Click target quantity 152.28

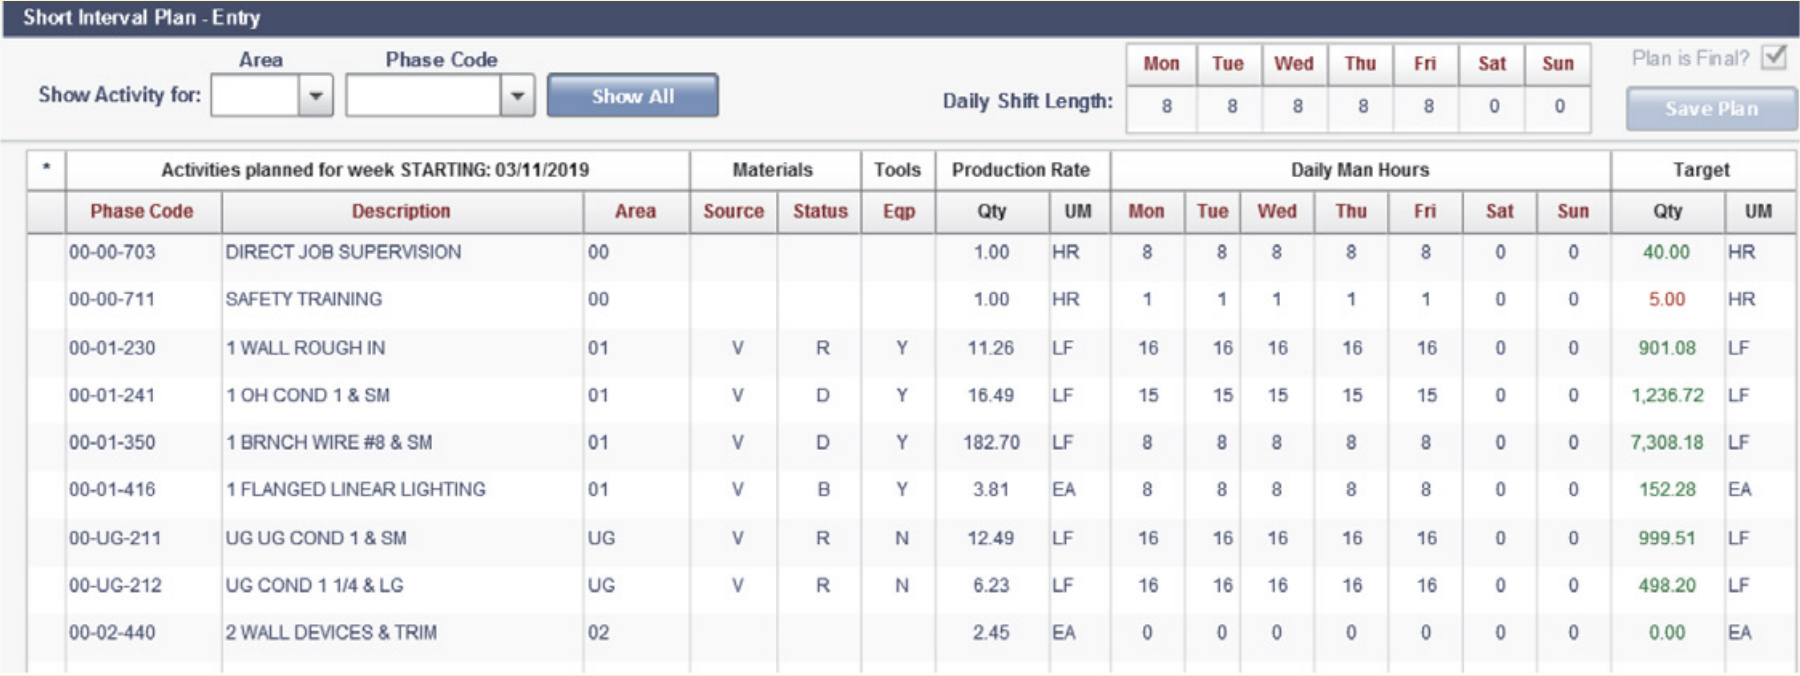pyautogui.click(x=1667, y=490)
